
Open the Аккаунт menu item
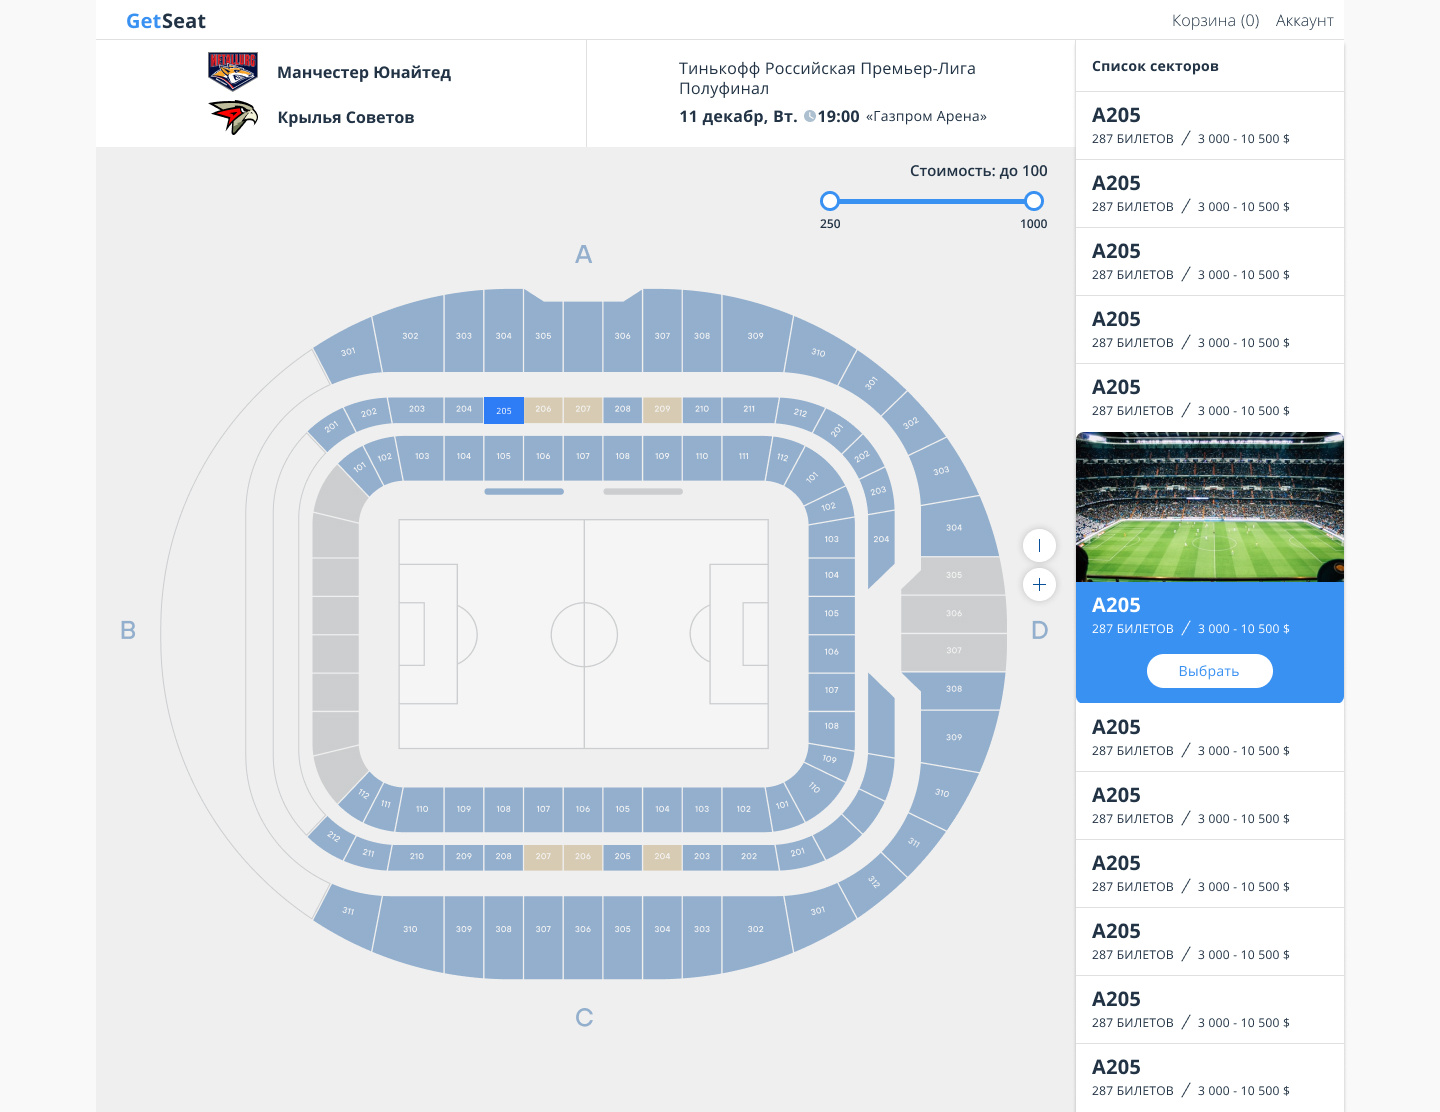[1304, 21]
